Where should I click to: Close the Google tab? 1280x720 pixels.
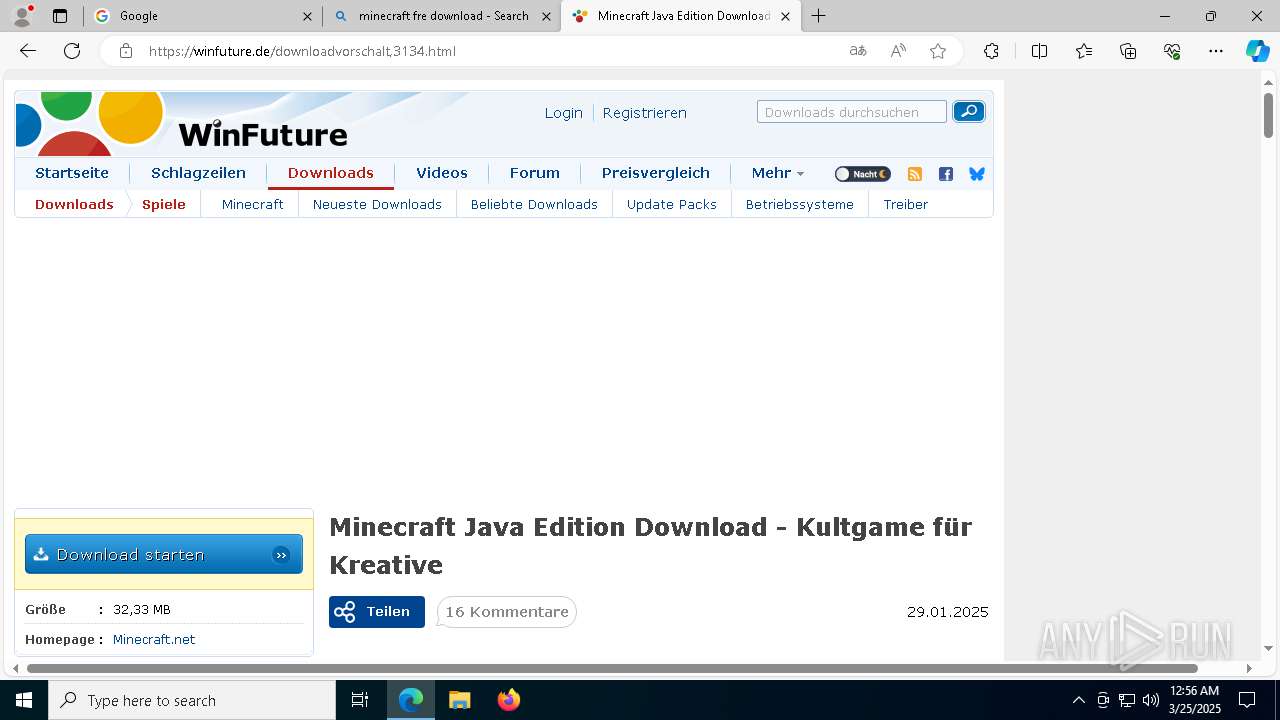pos(308,16)
